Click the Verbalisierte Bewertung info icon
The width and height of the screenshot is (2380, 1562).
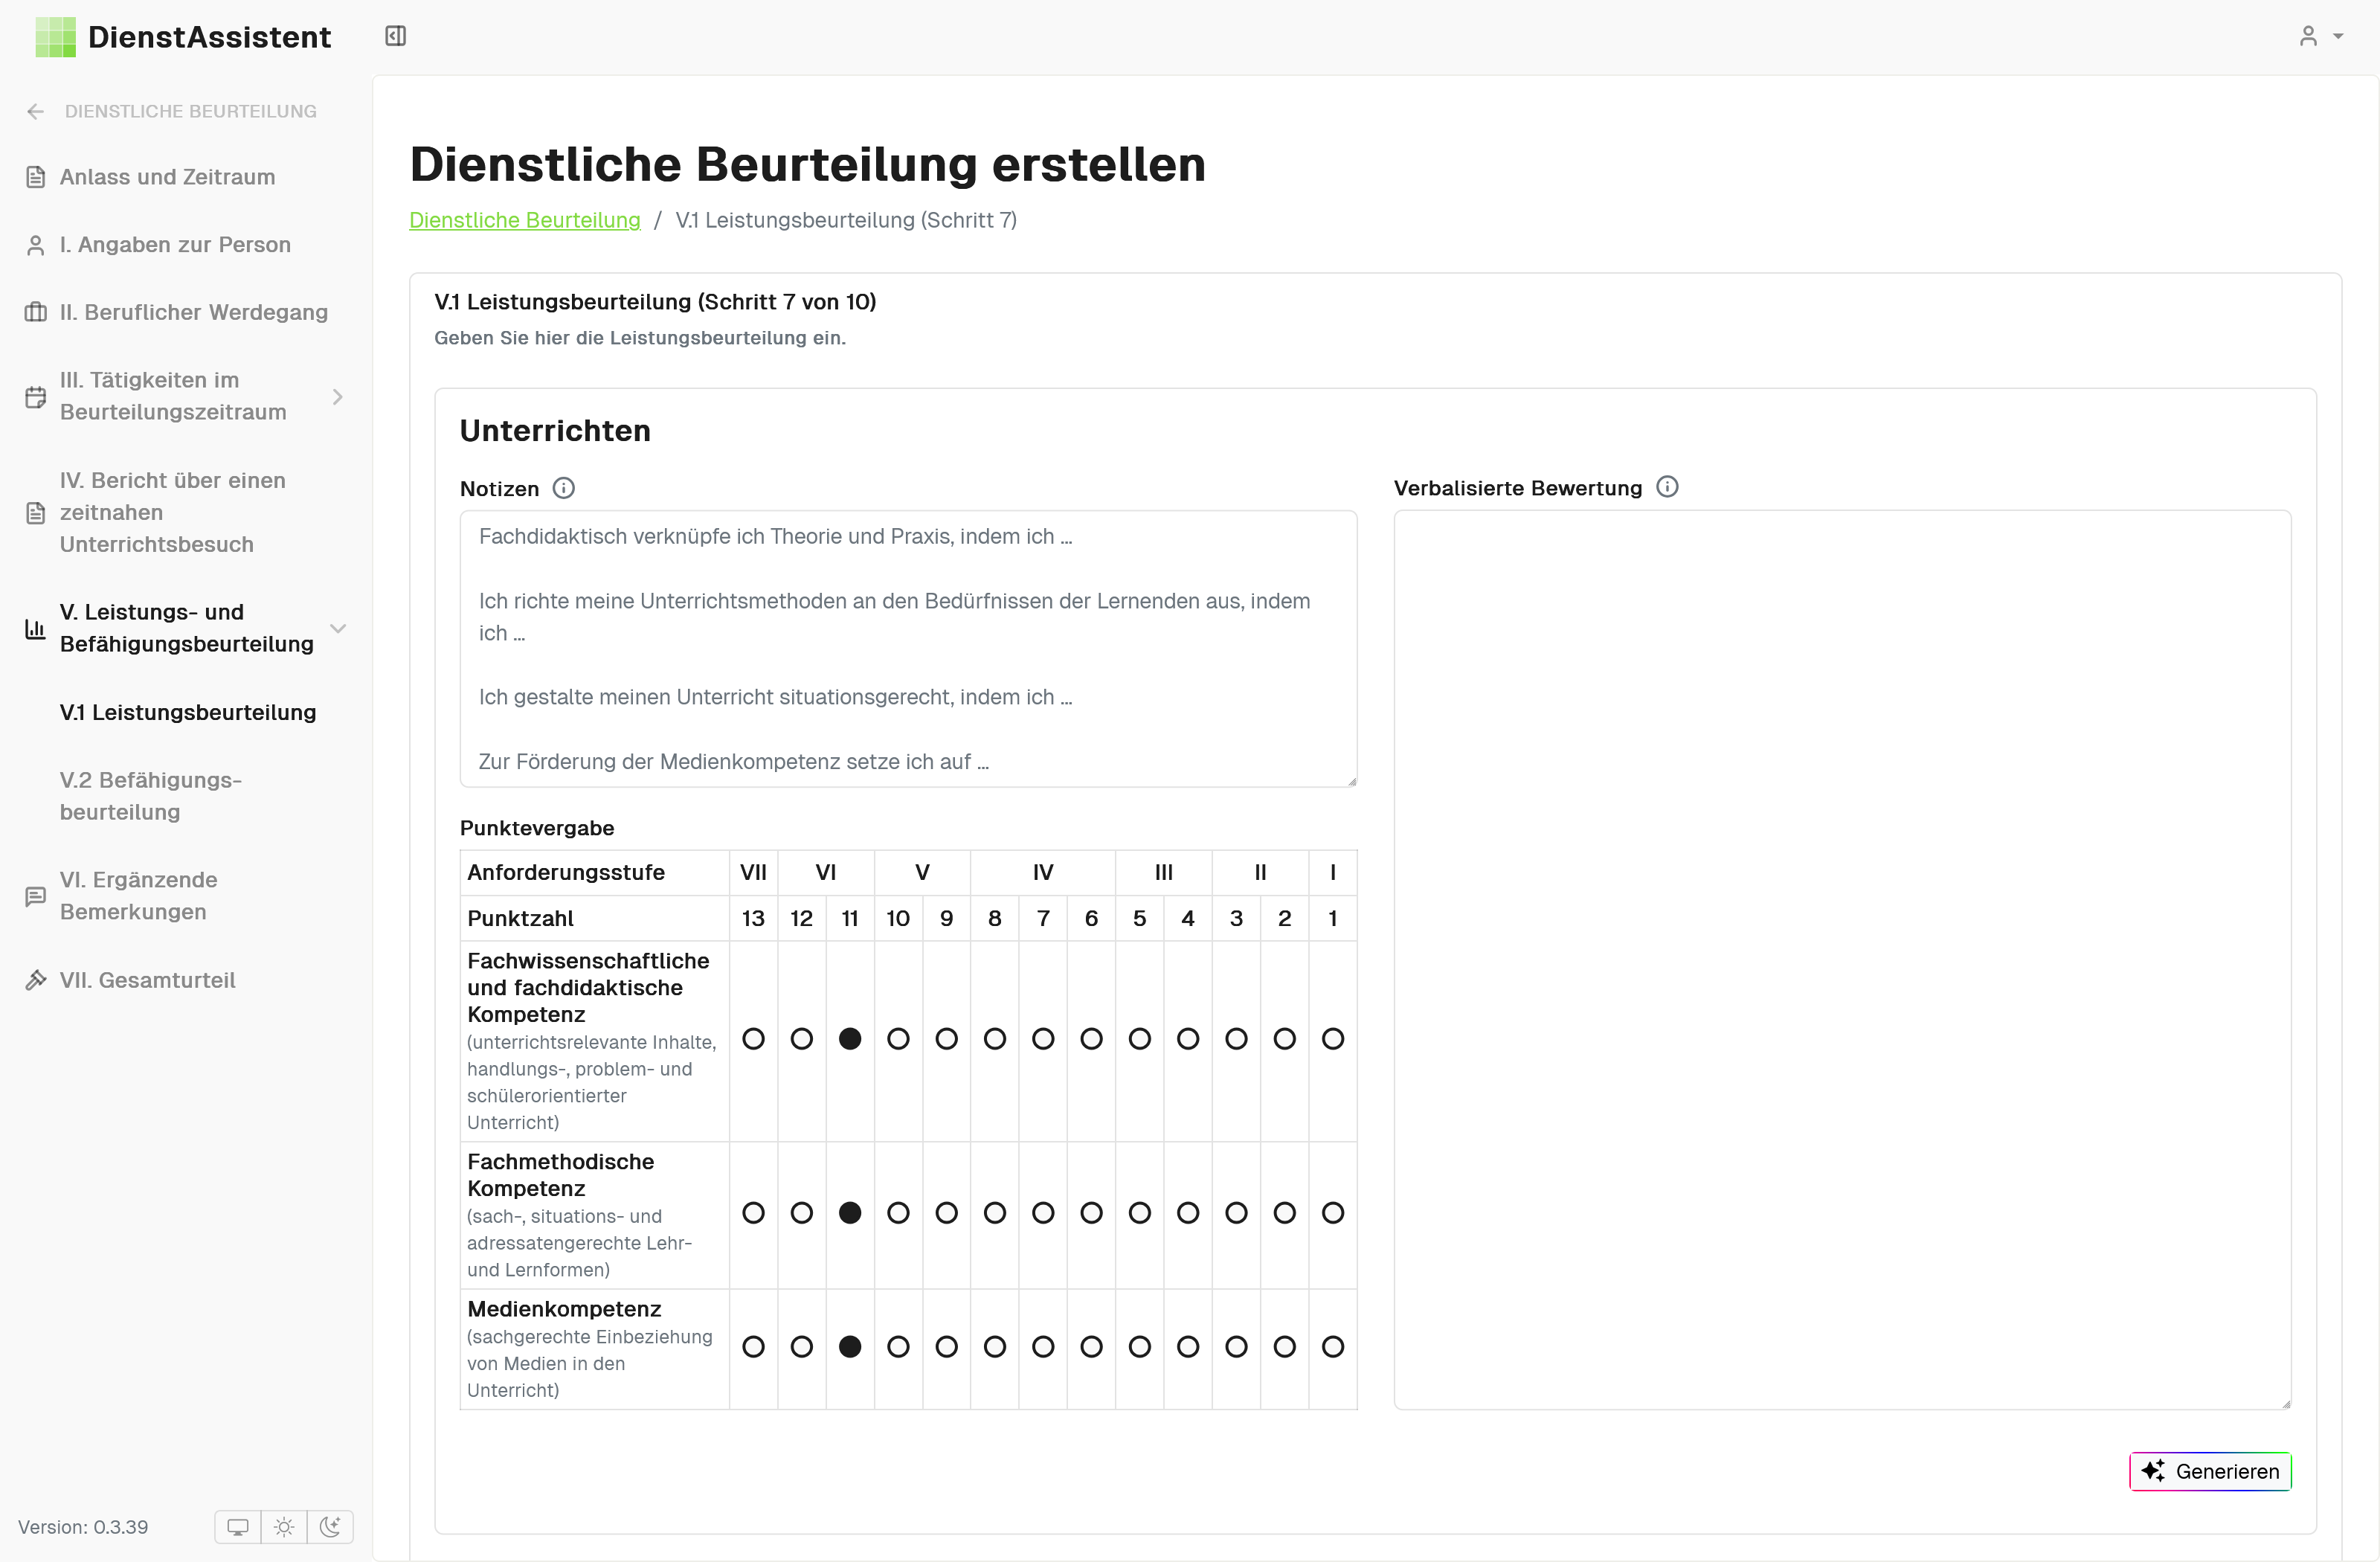(x=1666, y=487)
